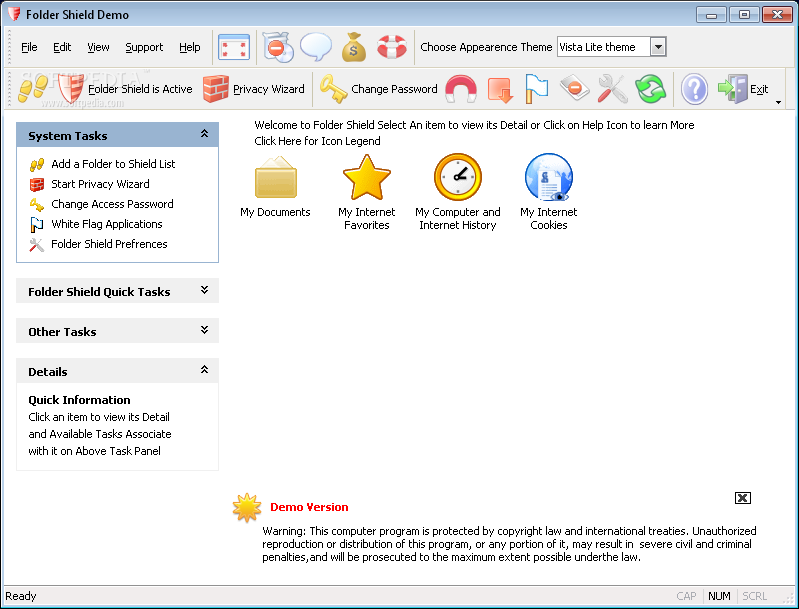
Task: Select My Internet Favorites star icon
Action: click(367, 177)
